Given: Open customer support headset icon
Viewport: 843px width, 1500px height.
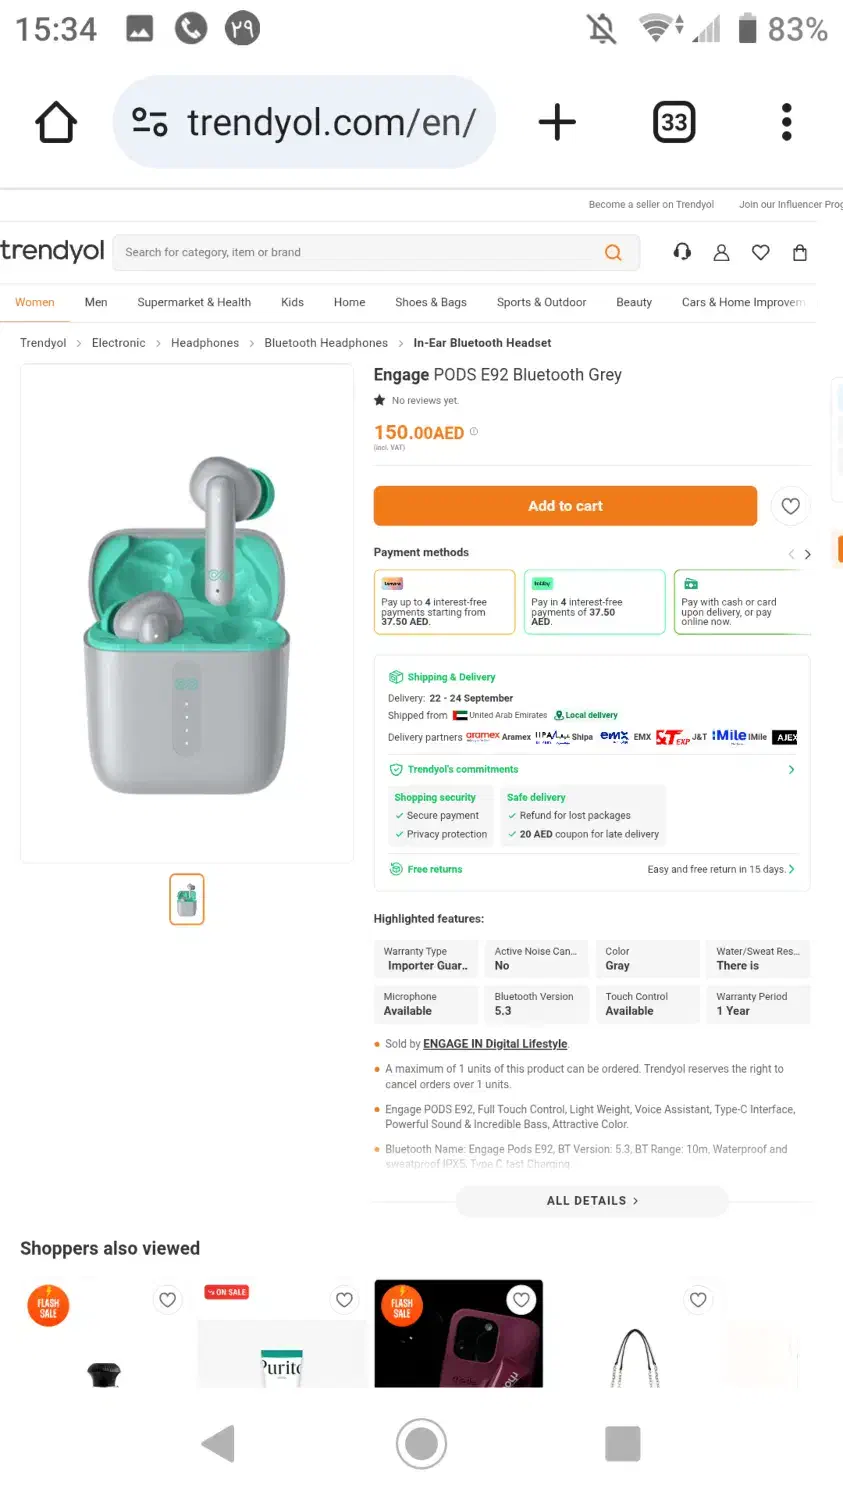Looking at the screenshot, I should point(683,253).
